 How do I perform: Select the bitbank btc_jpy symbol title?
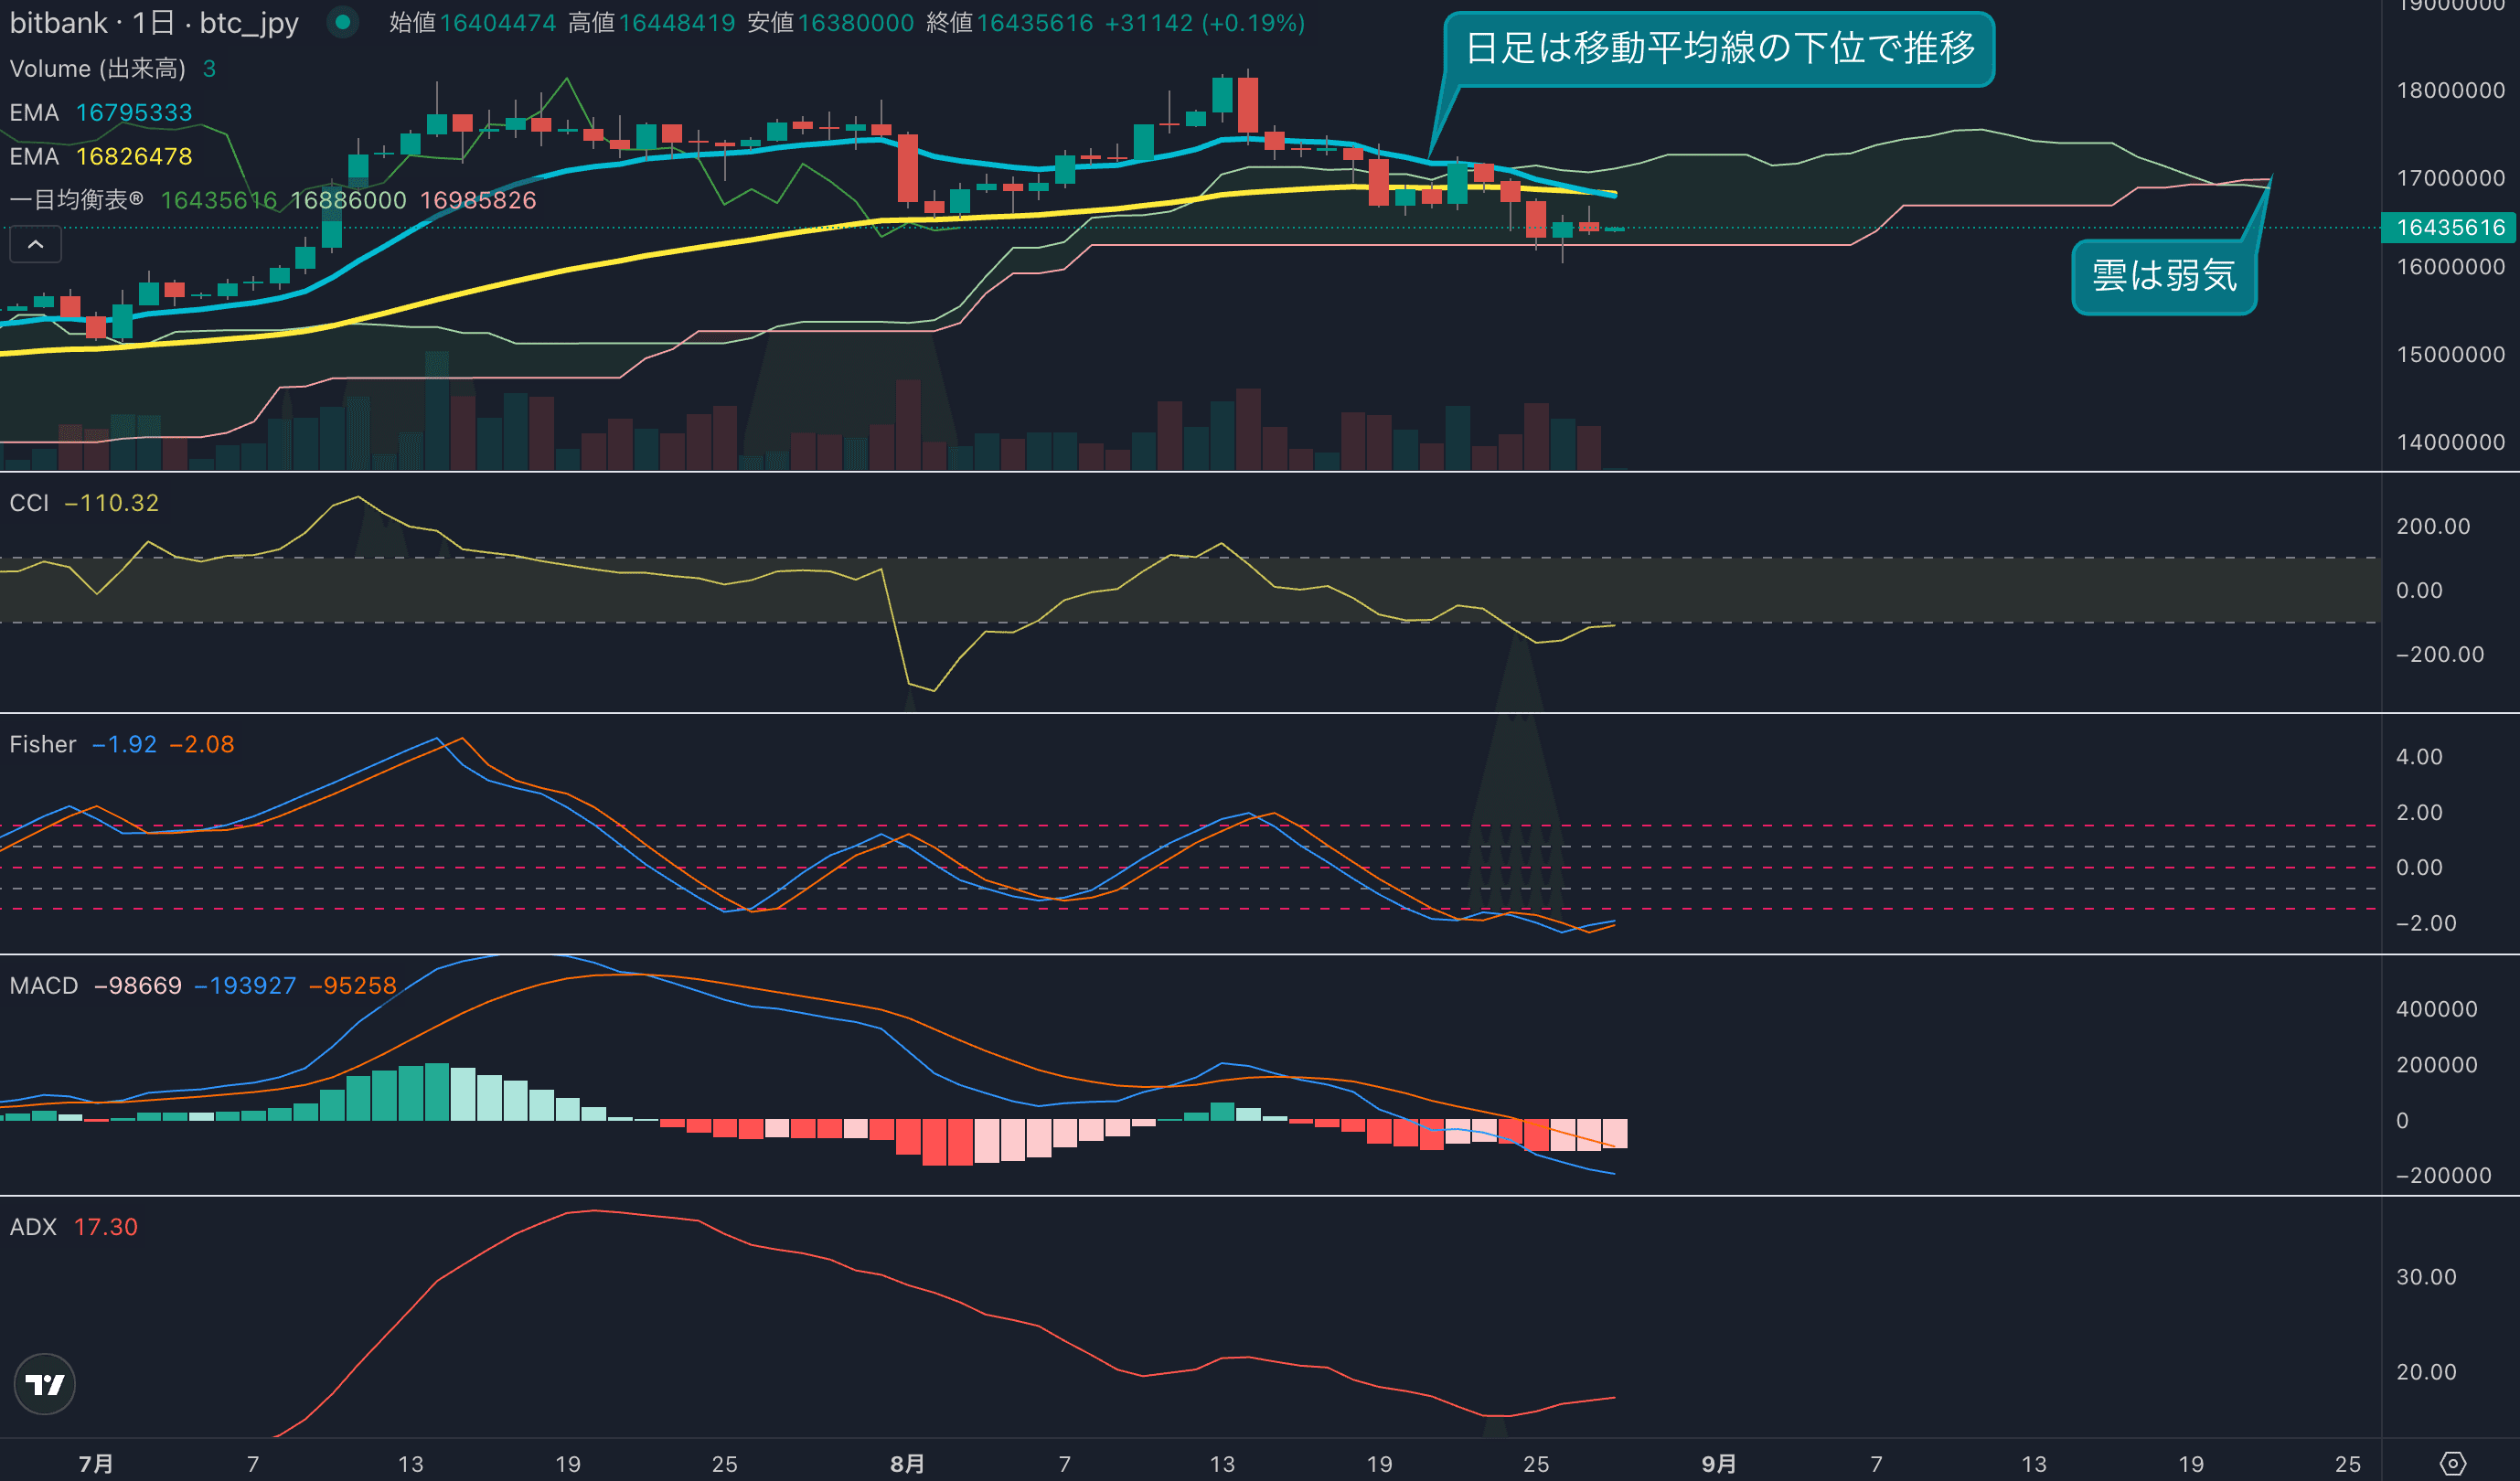point(153,23)
